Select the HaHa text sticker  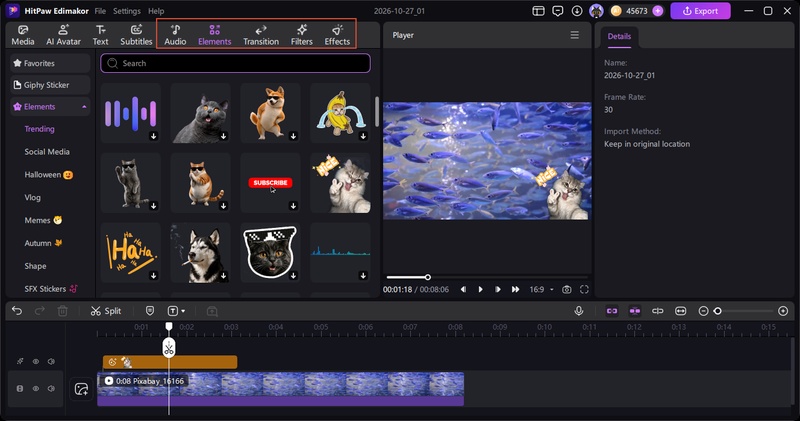[131, 253]
